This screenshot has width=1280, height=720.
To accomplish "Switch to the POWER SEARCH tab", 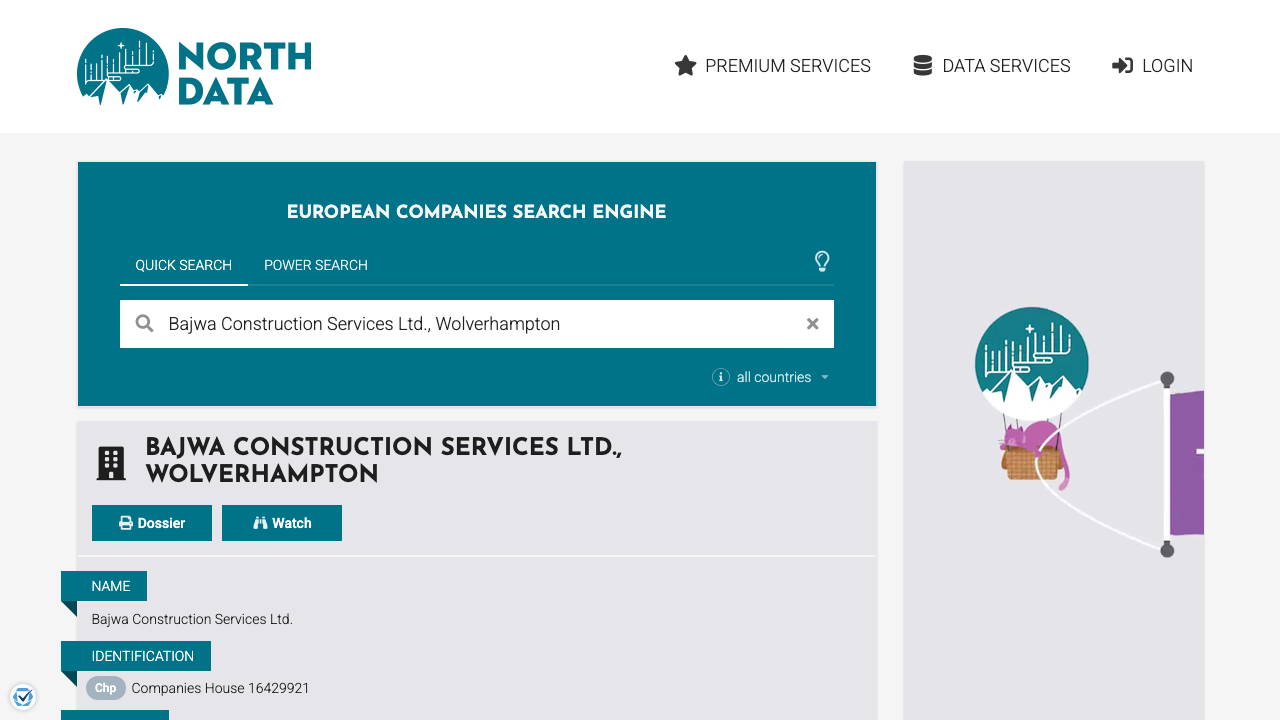I will click(315, 265).
